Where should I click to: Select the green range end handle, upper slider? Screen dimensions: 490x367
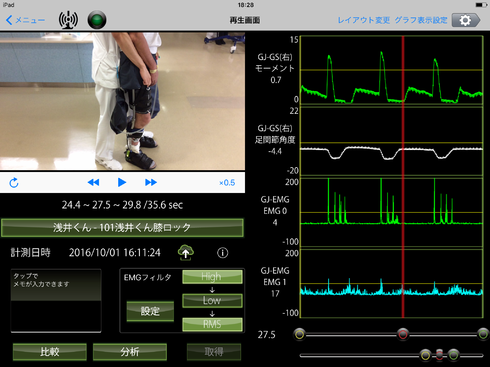coord(483,334)
